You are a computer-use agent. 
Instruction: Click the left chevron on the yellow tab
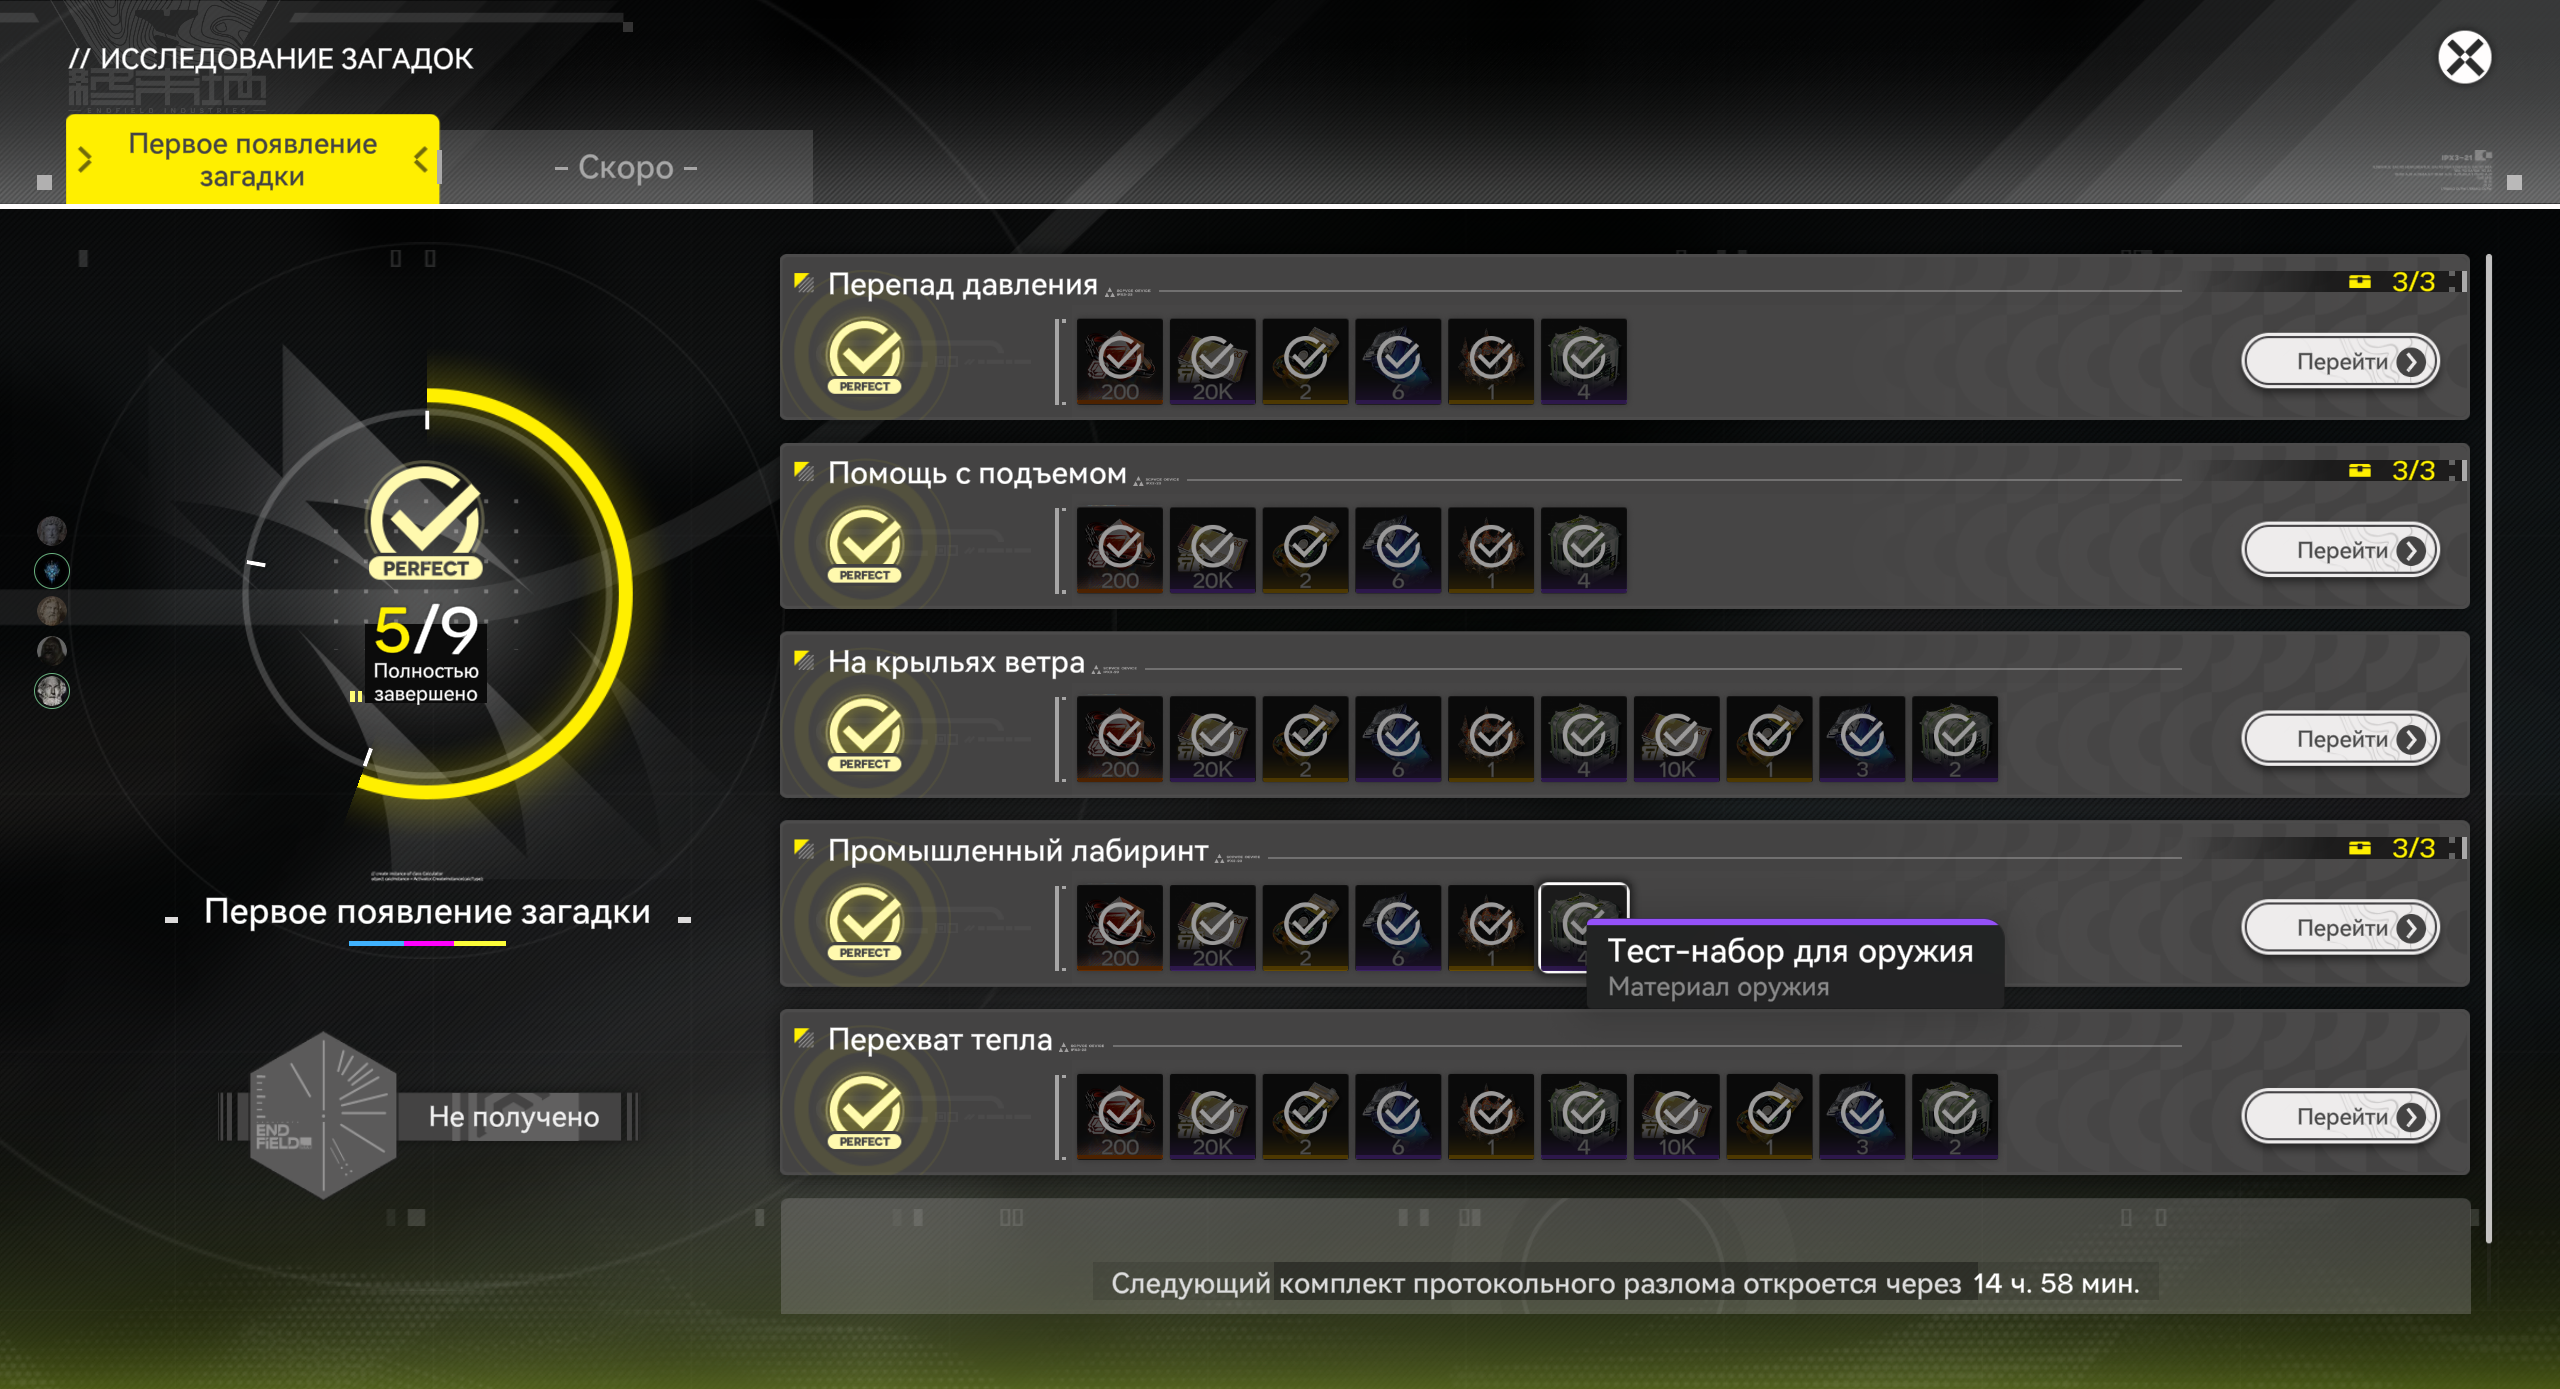pos(85,159)
